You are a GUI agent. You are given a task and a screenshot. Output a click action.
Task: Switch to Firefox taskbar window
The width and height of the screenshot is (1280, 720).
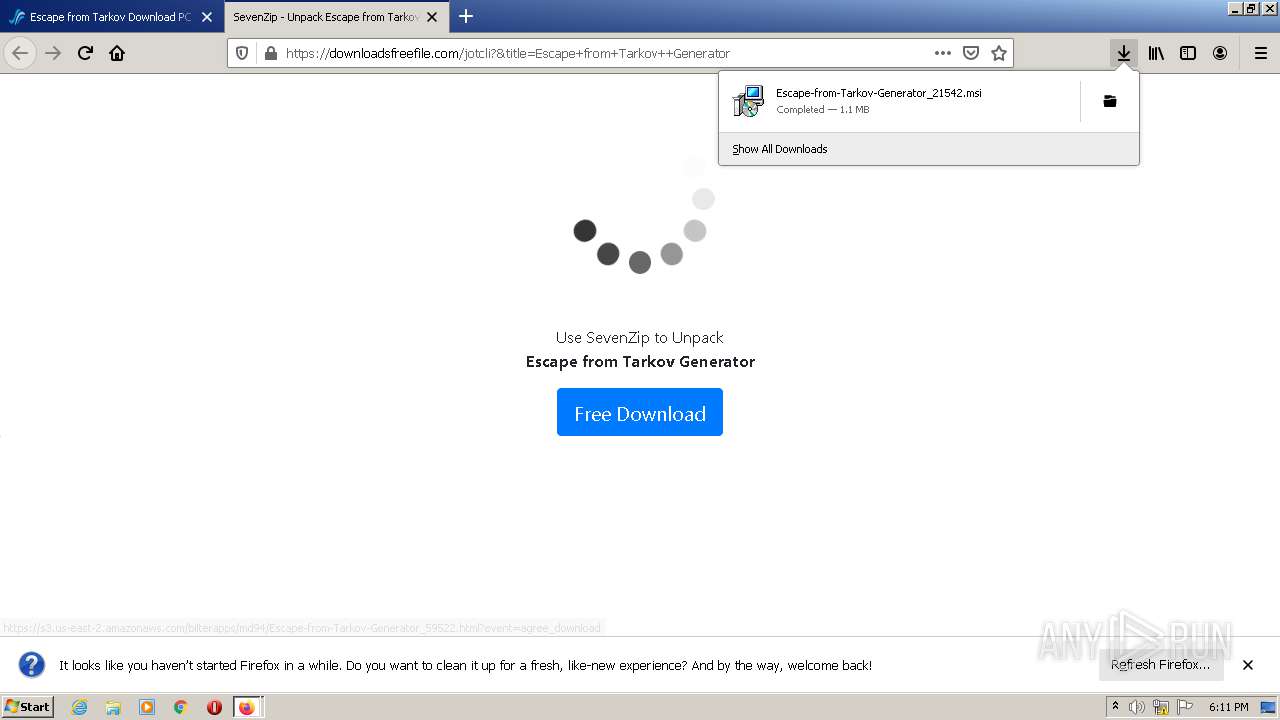tap(247, 707)
